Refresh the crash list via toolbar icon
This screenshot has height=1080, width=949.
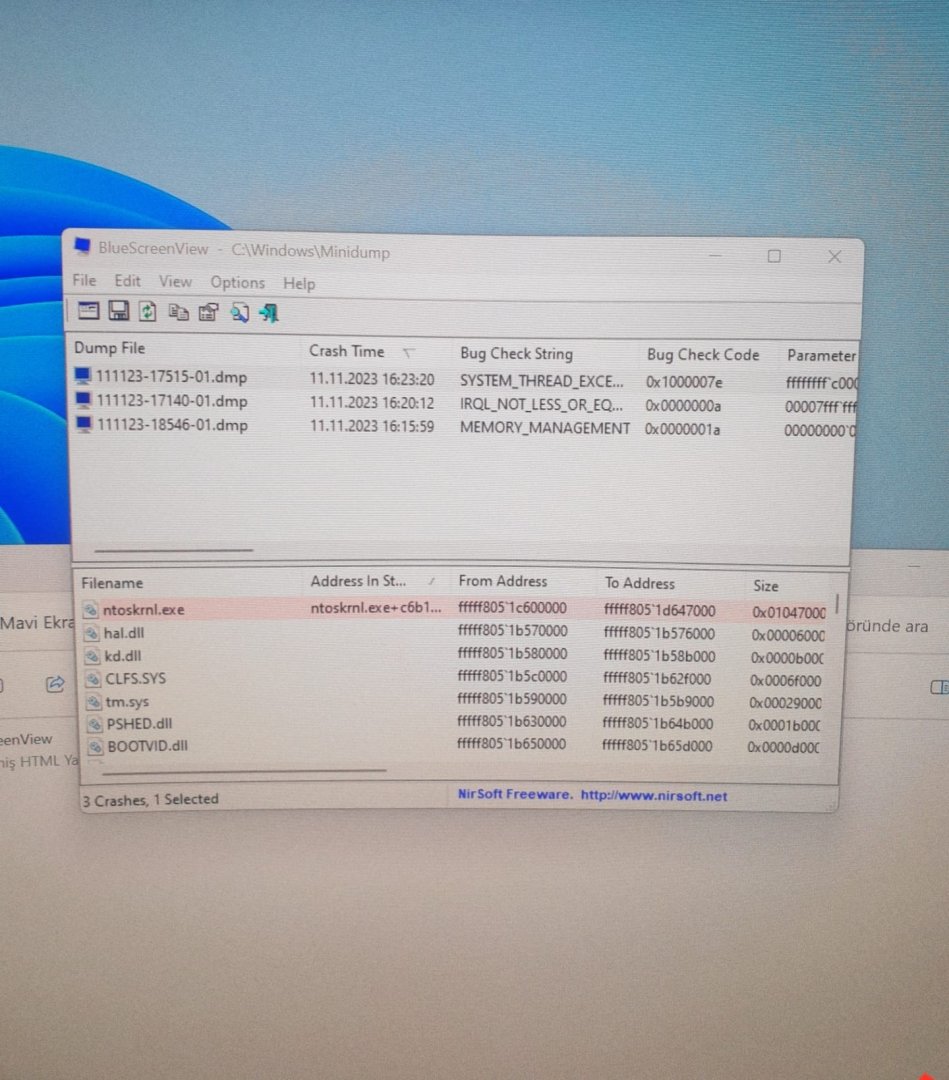(x=147, y=312)
